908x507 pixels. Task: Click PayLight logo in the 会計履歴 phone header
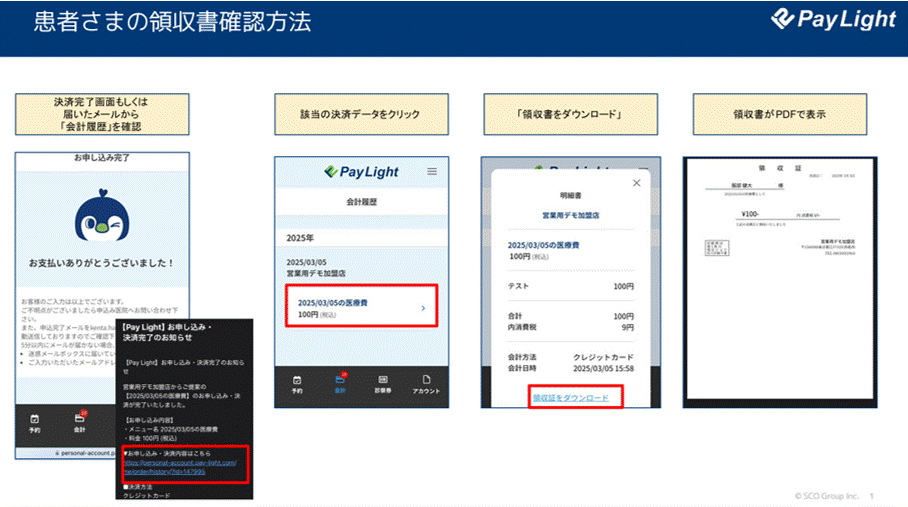[361, 171]
